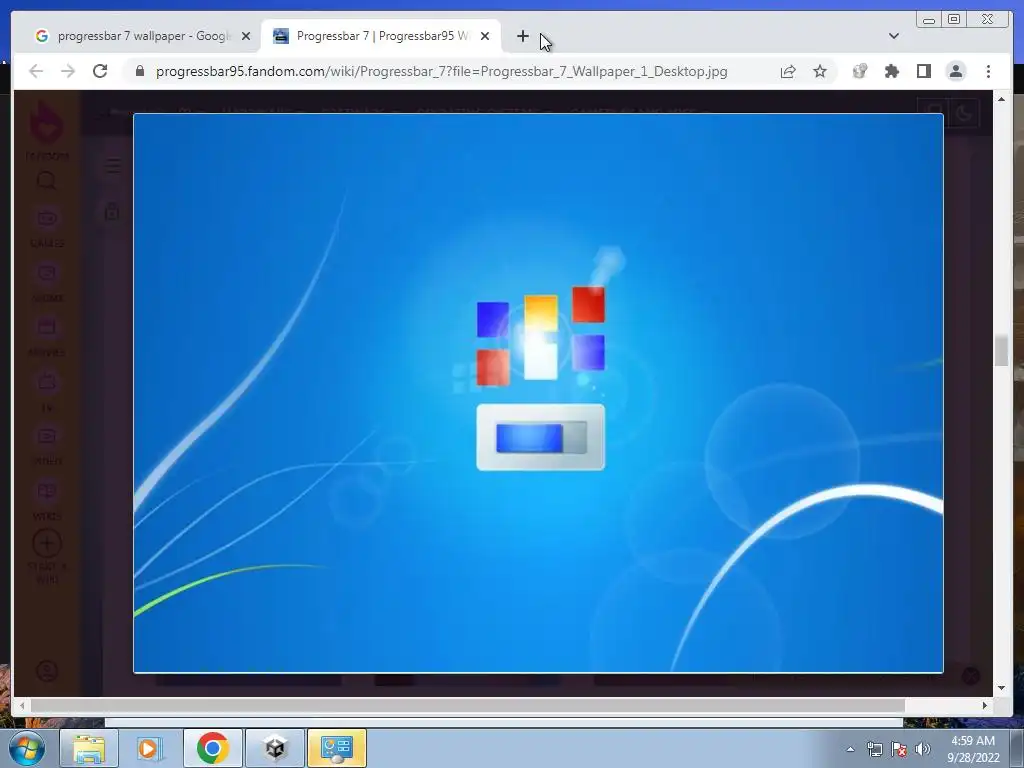Viewport: 1024px width, 768px height.
Task: Open the volume speaker tray icon
Action: tap(923, 749)
